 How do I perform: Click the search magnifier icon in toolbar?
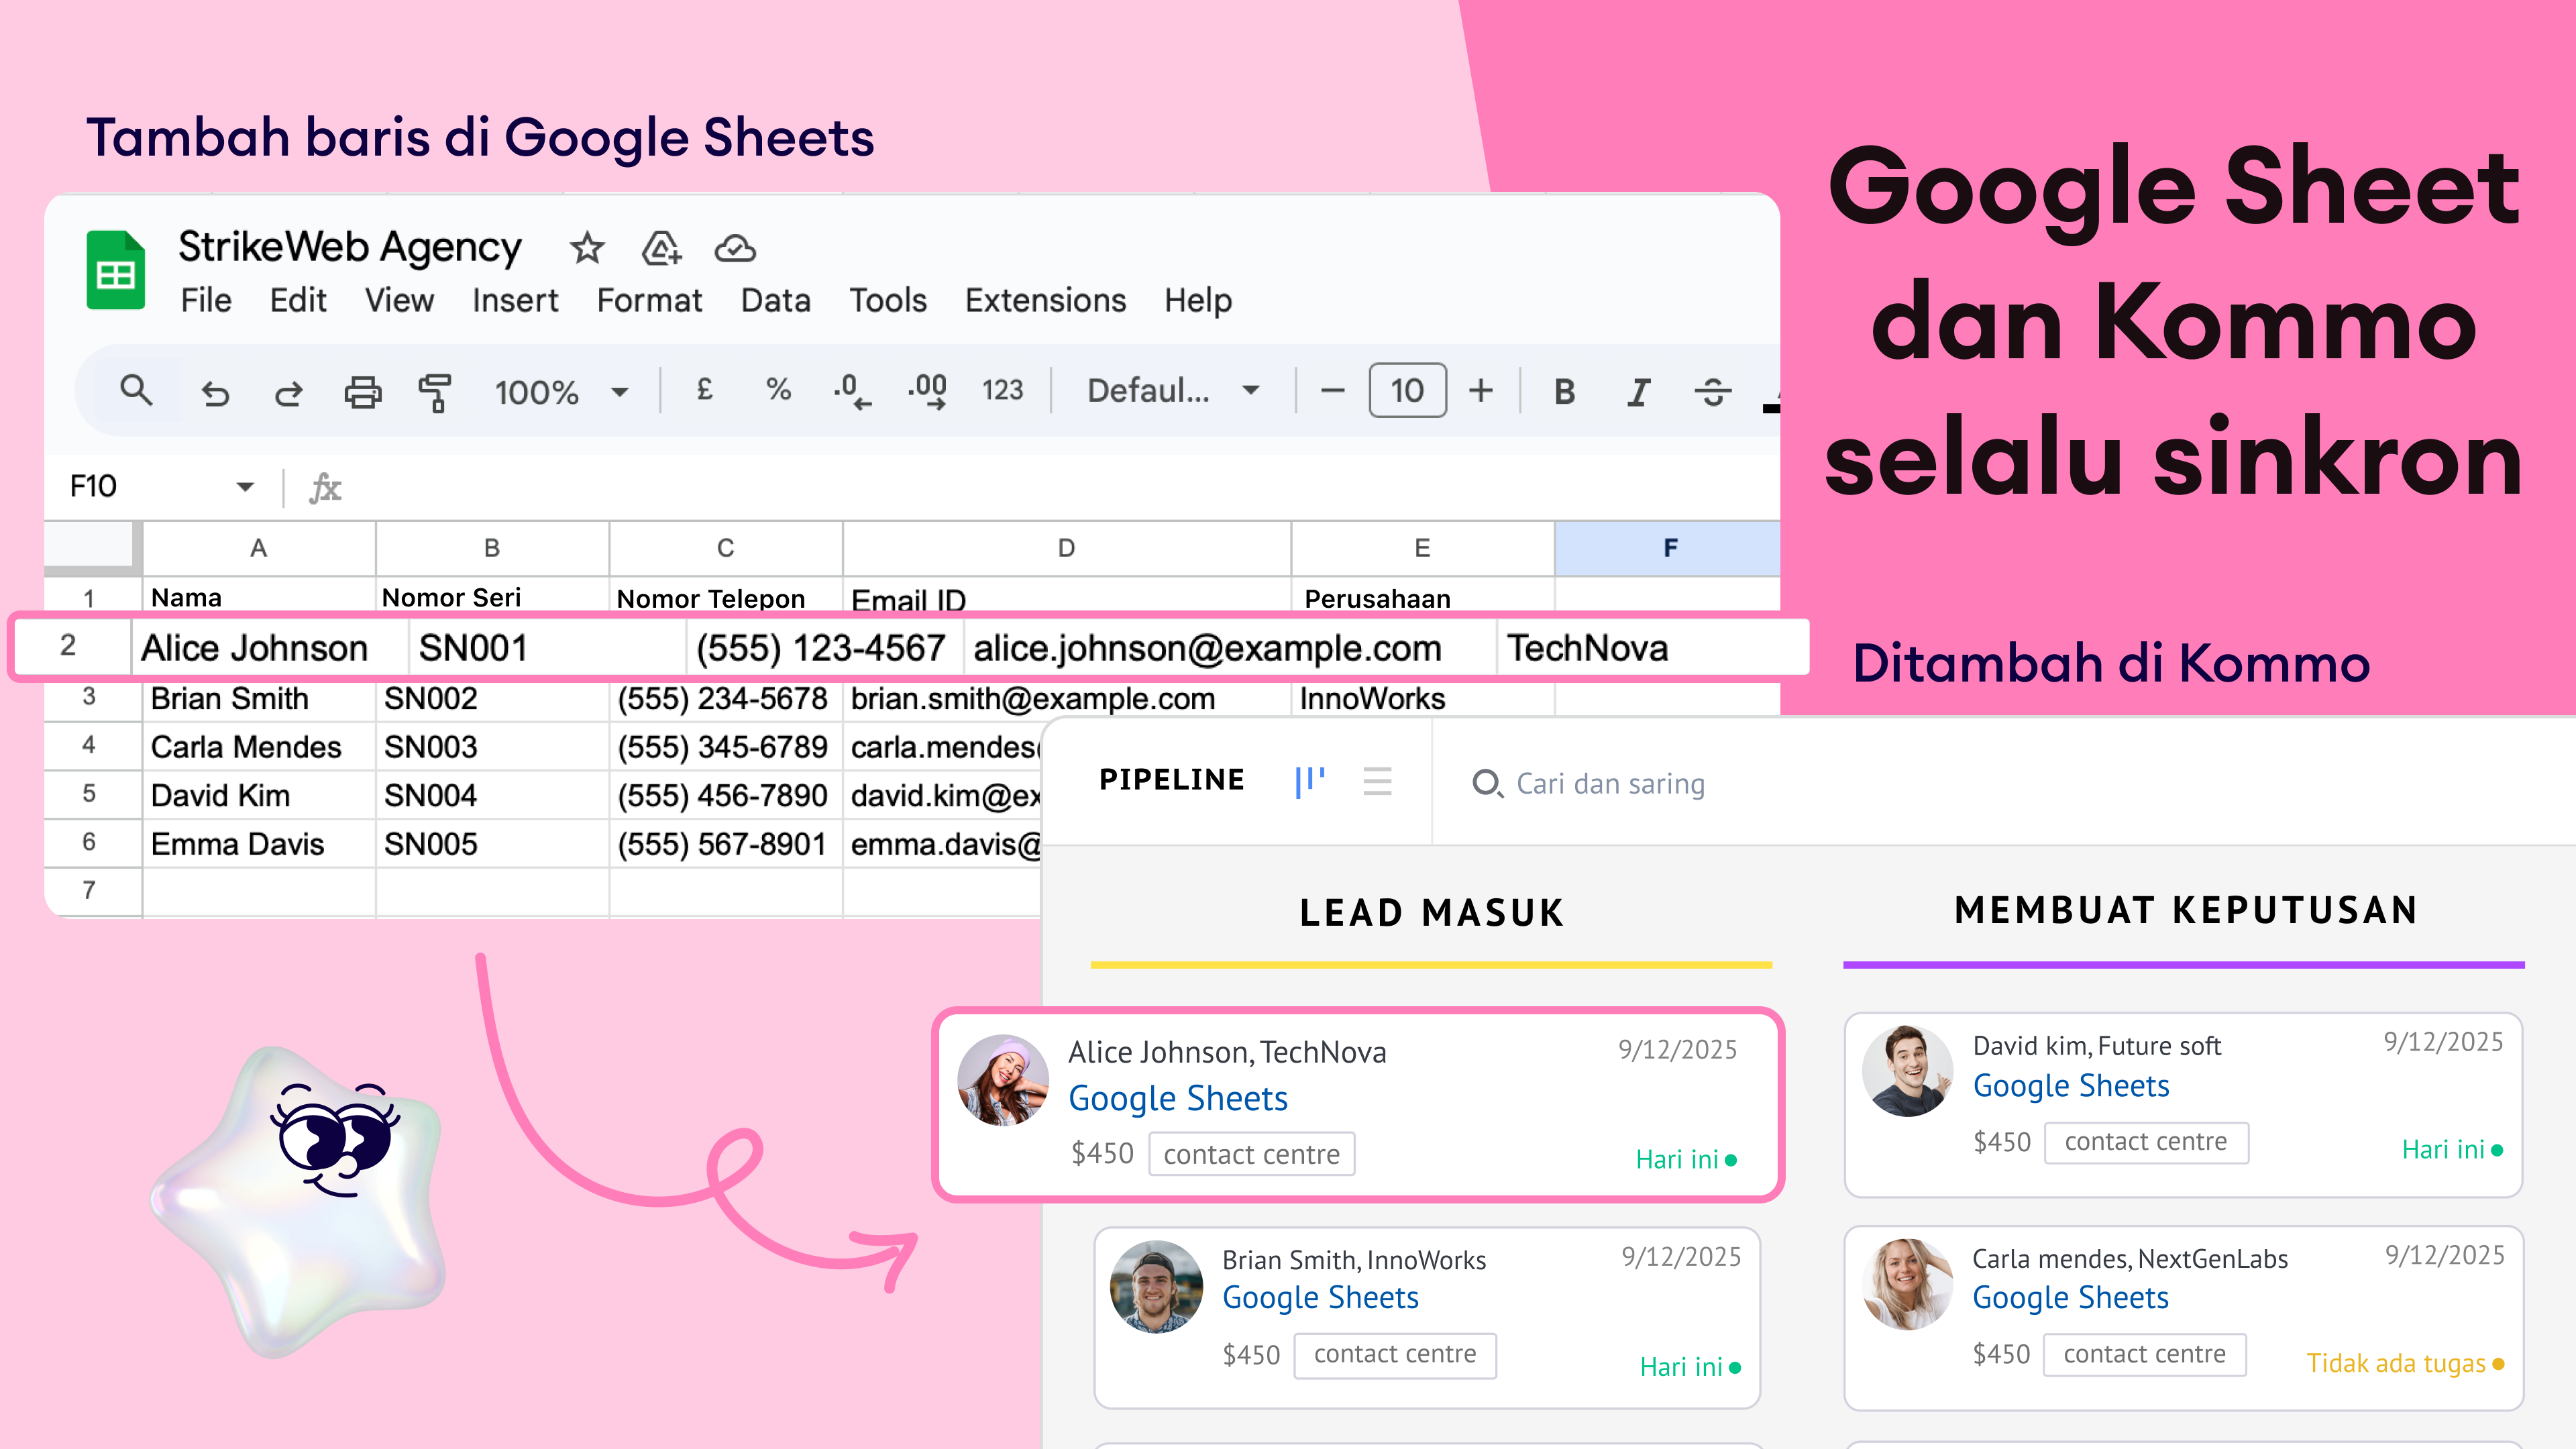pyautogui.click(x=136, y=390)
